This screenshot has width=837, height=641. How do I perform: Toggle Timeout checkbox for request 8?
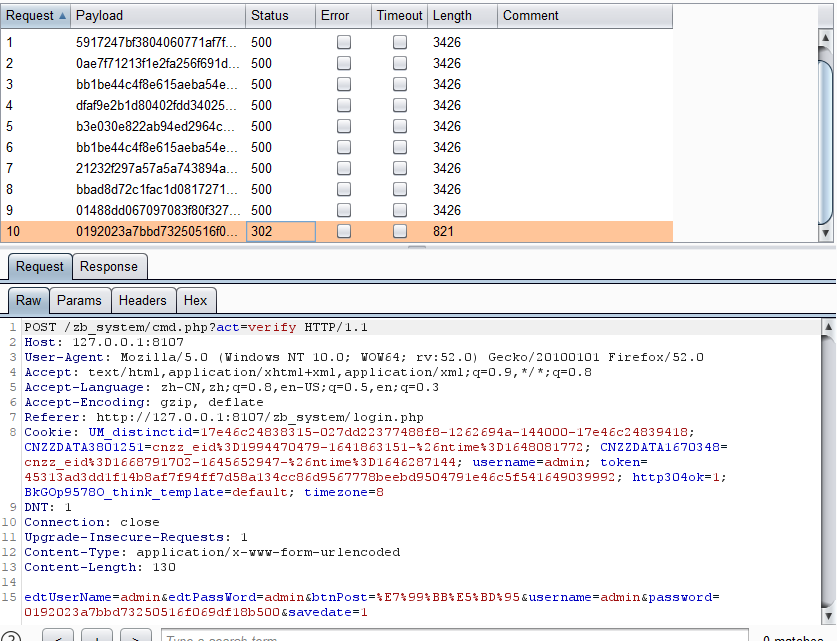pyautogui.click(x=400, y=189)
